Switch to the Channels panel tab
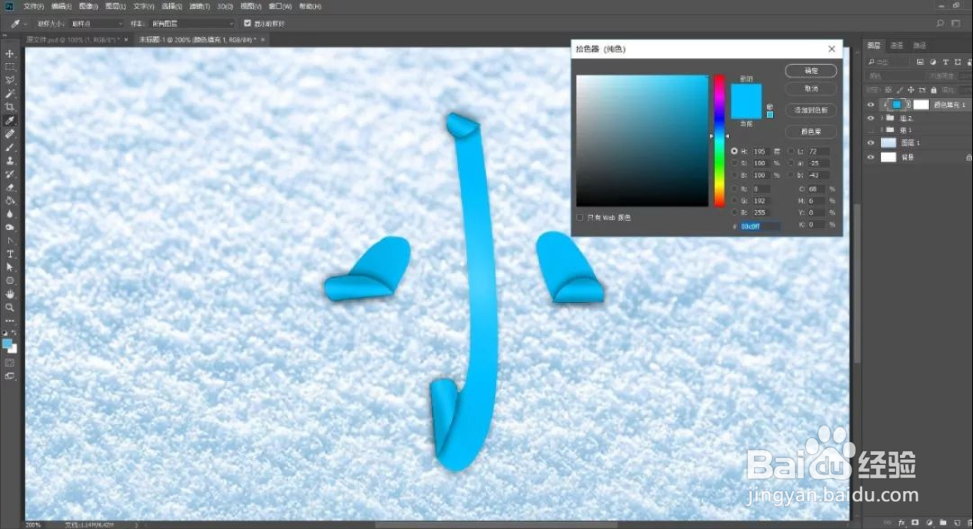Viewport: 973px width, 529px height. pos(897,45)
